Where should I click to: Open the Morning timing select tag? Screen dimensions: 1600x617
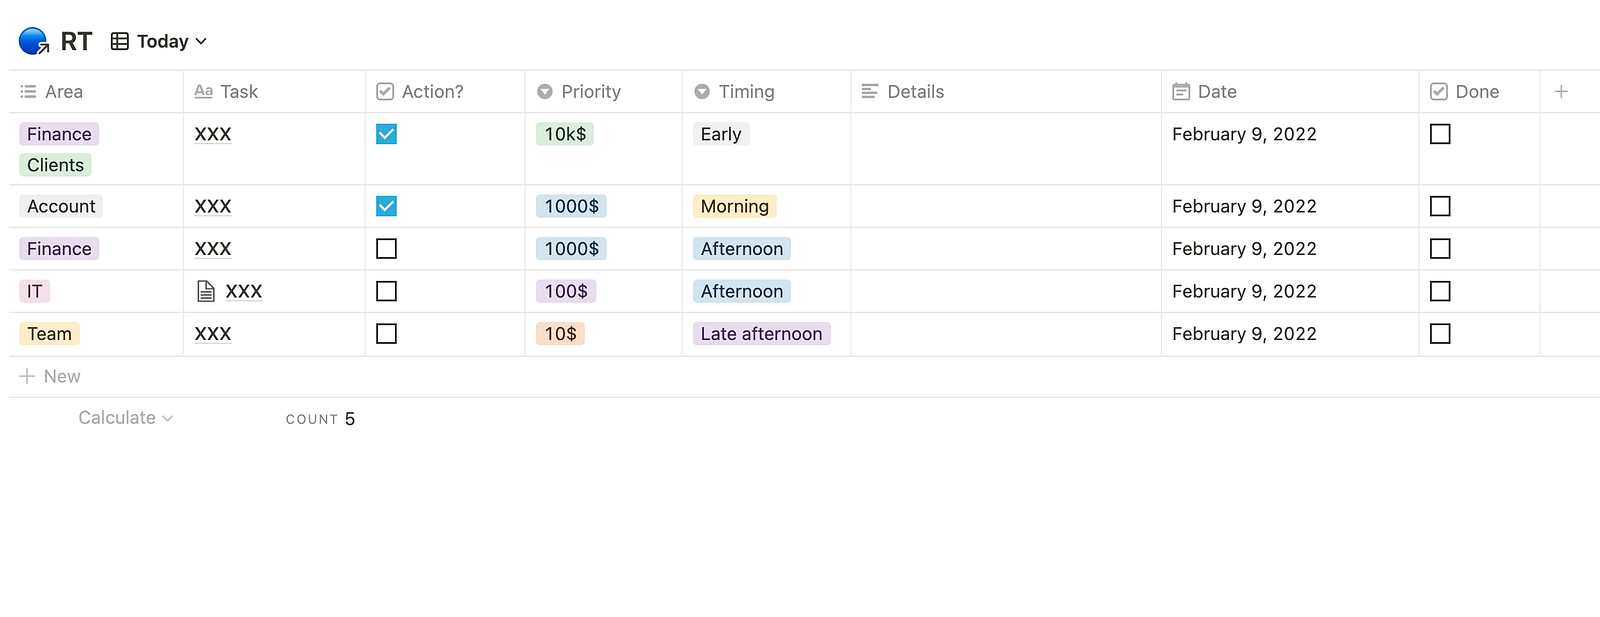pyautogui.click(x=734, y=206)
